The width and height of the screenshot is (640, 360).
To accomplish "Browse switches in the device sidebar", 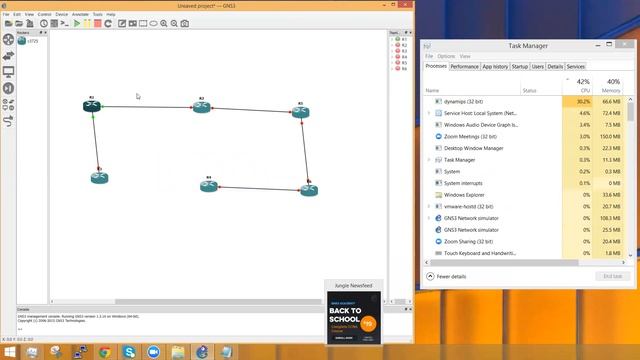I will 9,56.
